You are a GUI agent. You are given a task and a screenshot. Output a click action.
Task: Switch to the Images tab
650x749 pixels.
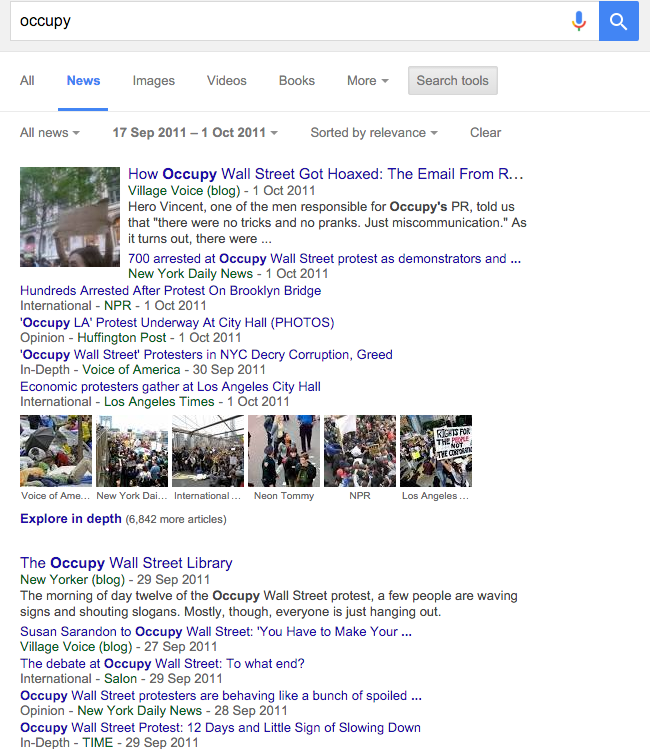point(154,81)
